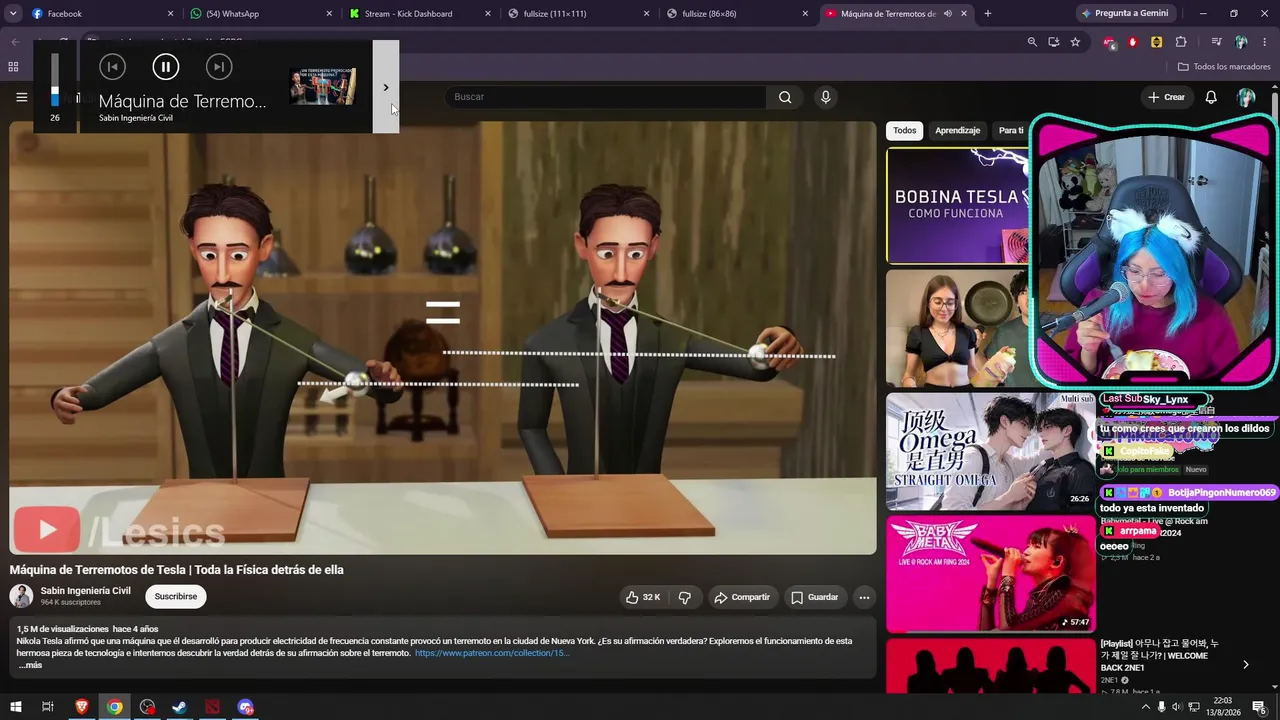Open YouTube guide hamburger menu
The height and width of the screenshot is (720, 1280).
pyautogui.click(x=21, y=97)
